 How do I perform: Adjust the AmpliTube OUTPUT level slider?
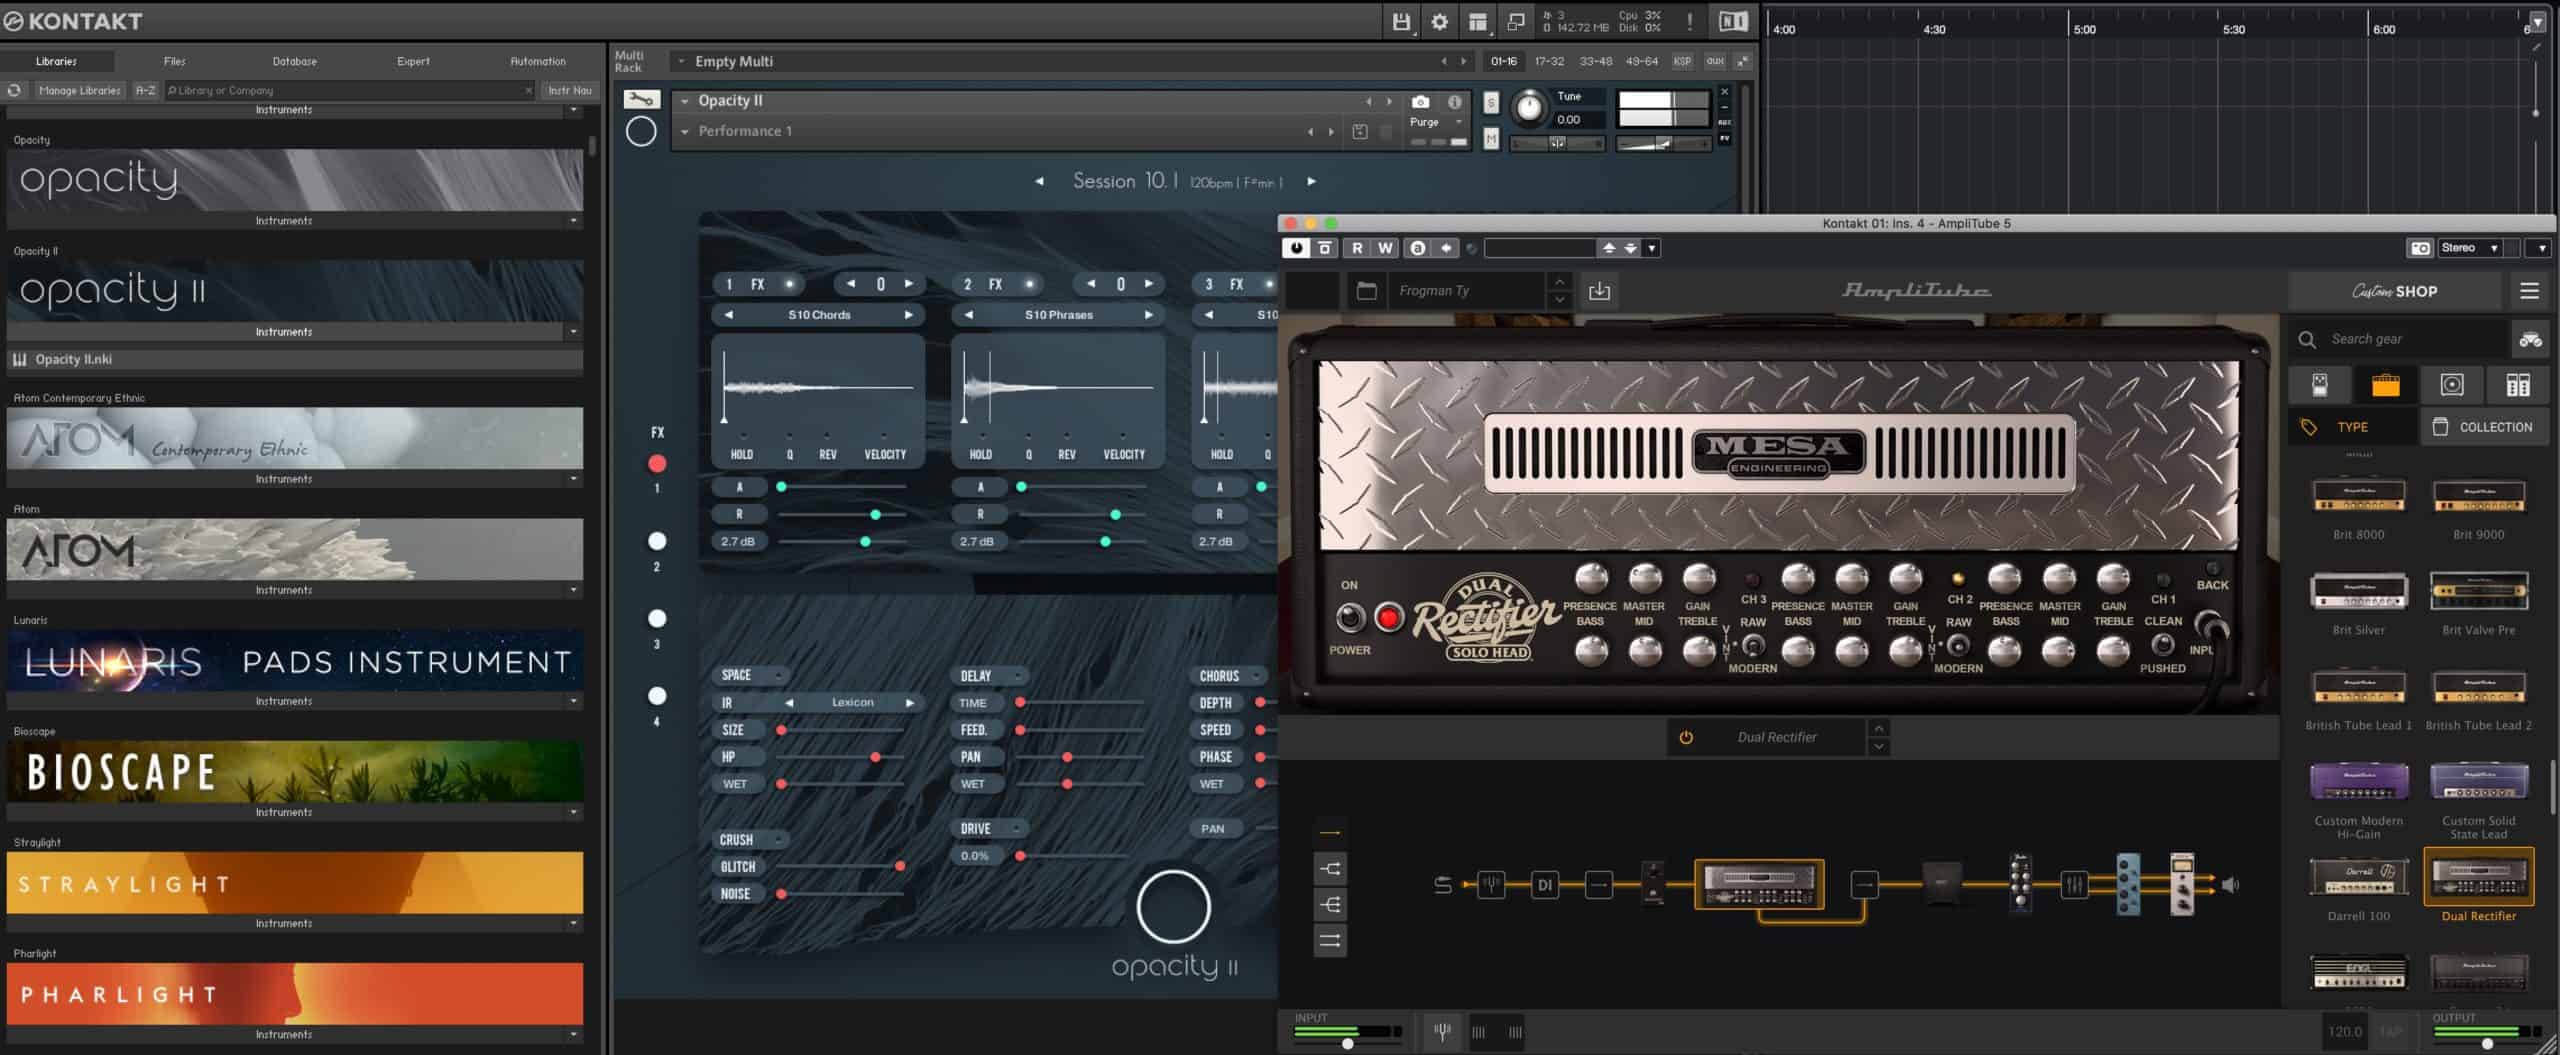[2487, 1043]
